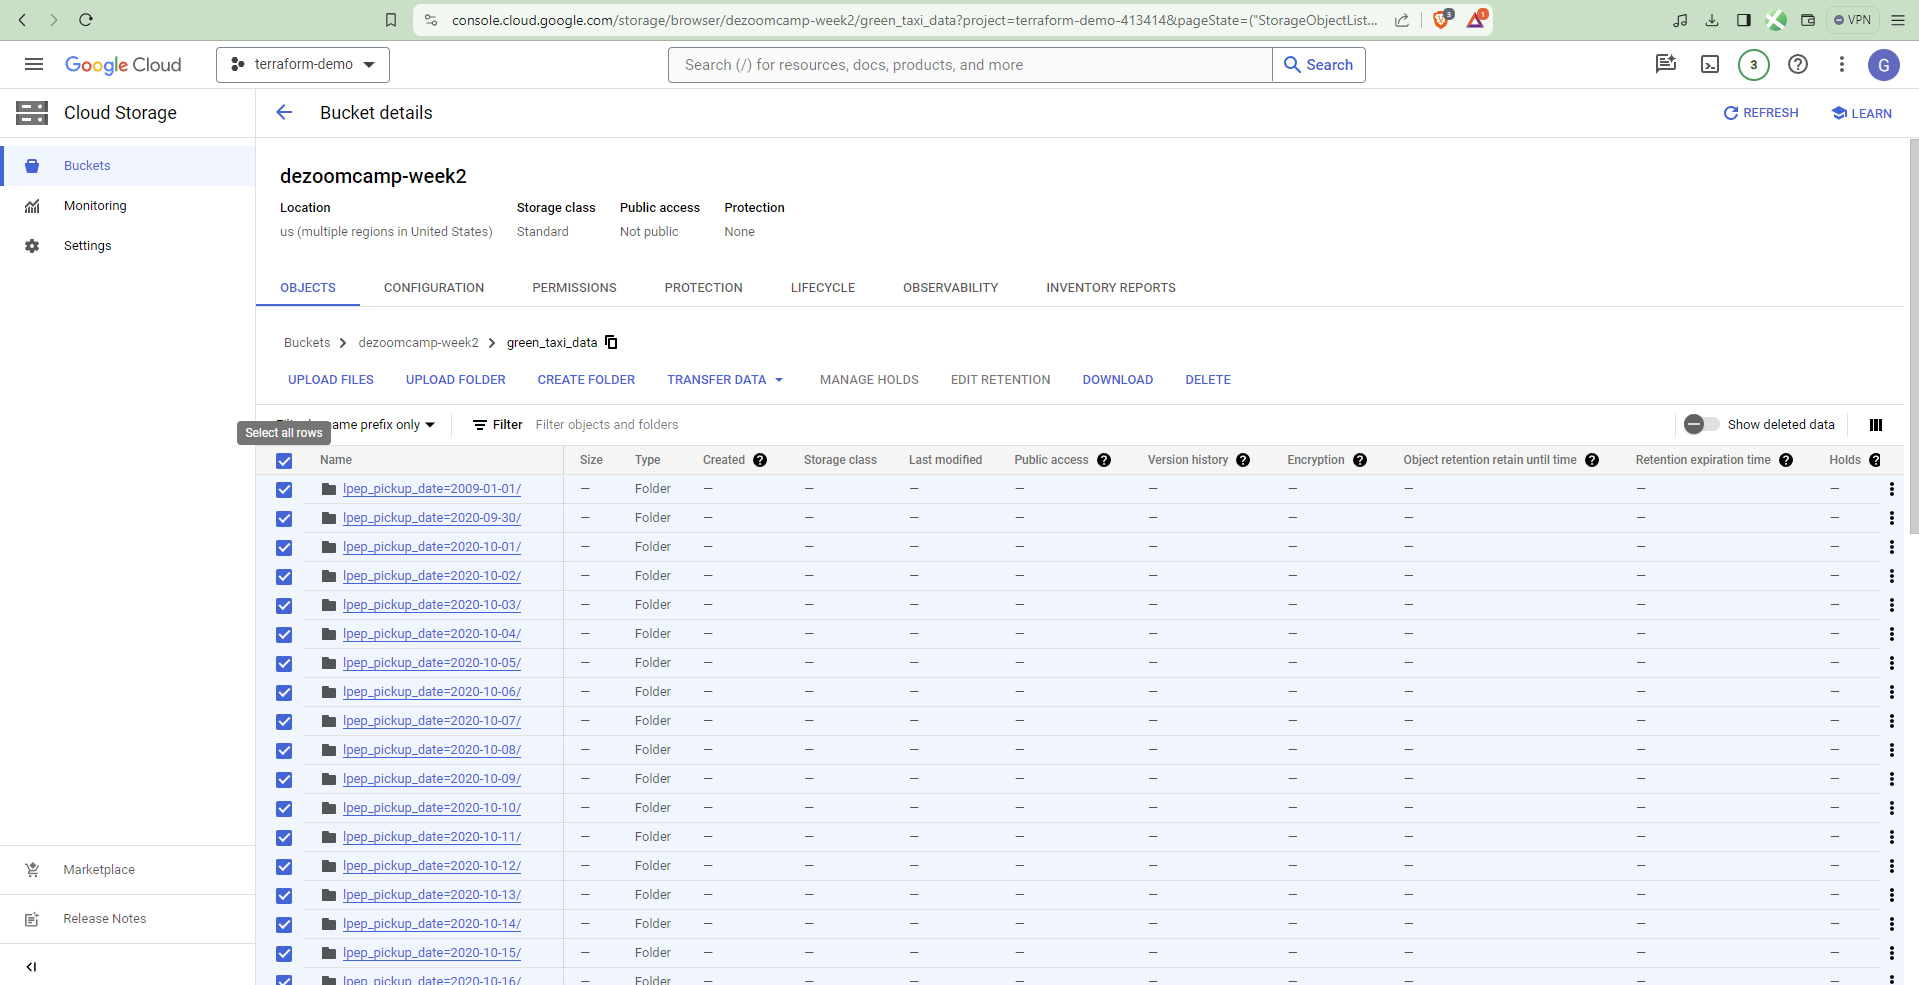Screen dimensions: 1919x985
Task: Focus the resources search input field
Action: coord(970,65)
